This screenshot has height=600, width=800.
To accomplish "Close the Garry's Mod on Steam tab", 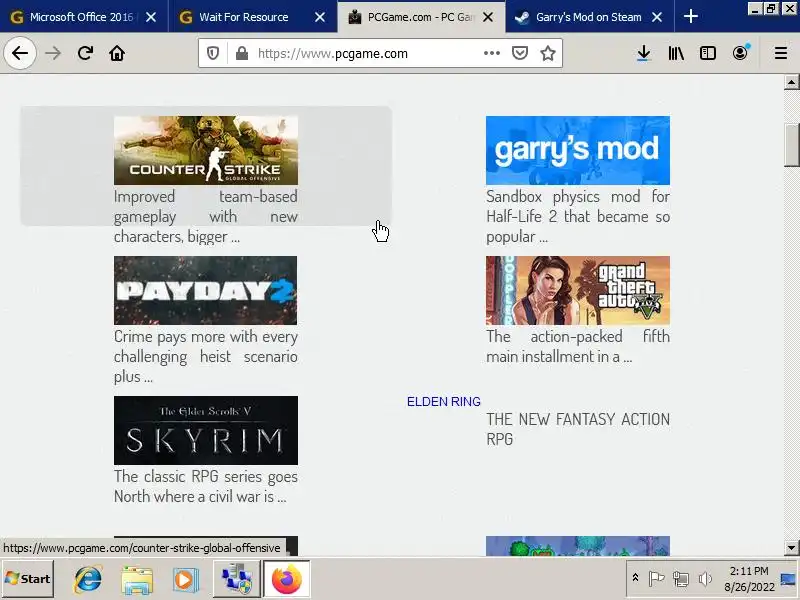I will pos(657,17).
